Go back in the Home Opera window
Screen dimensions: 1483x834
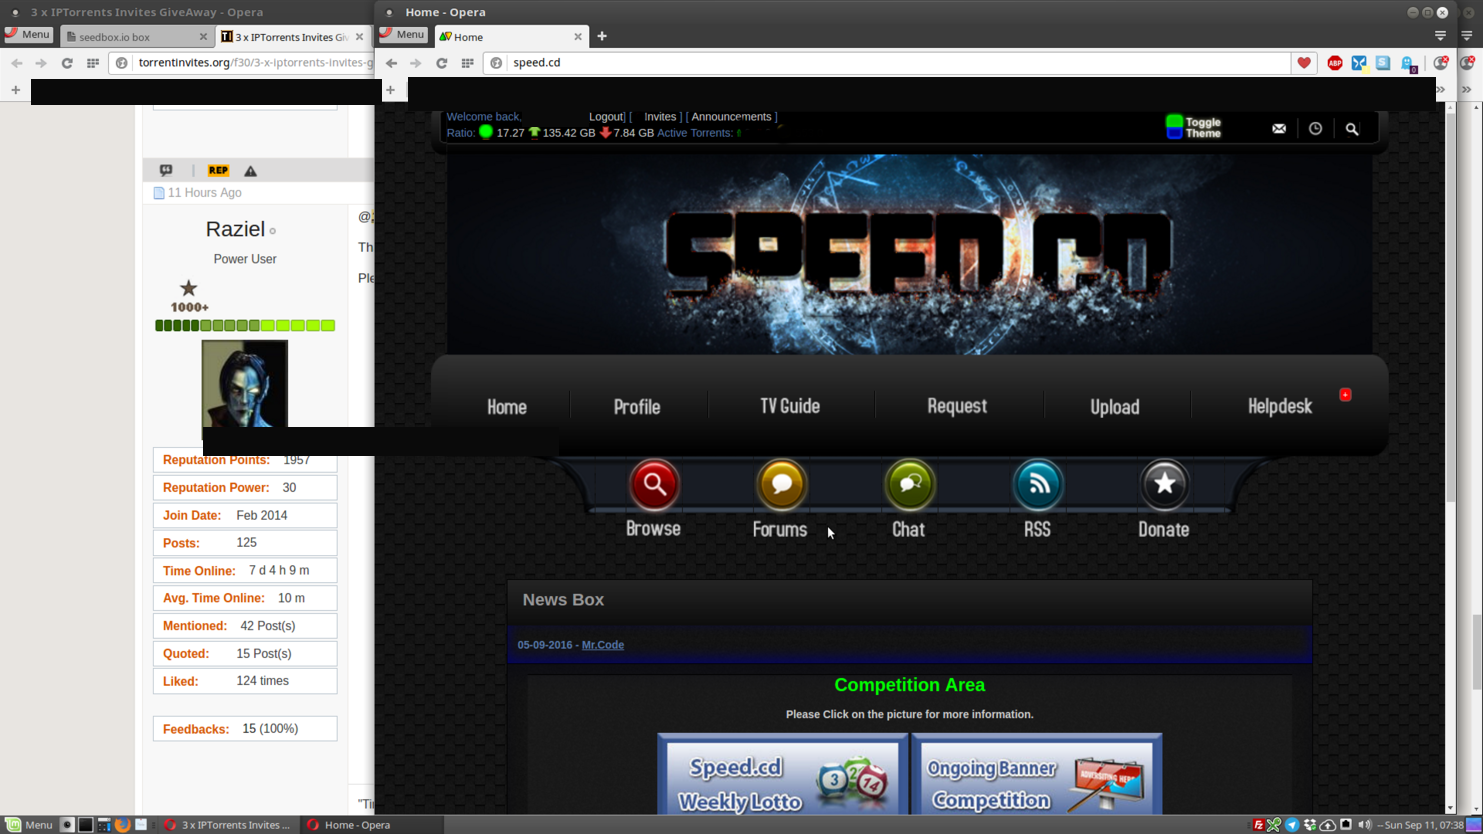click(391, 63)
